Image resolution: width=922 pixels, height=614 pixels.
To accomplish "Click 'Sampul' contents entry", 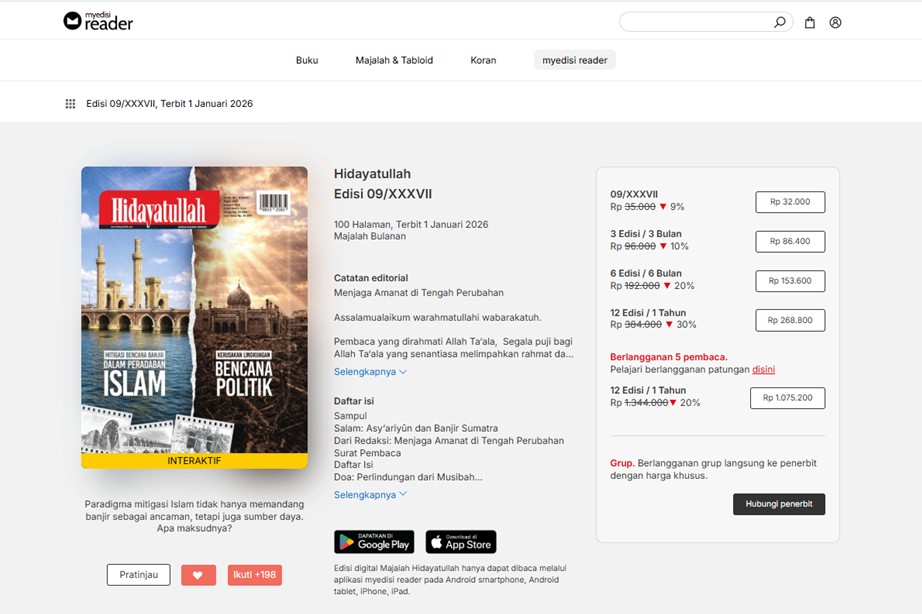I will click(350, 416).
